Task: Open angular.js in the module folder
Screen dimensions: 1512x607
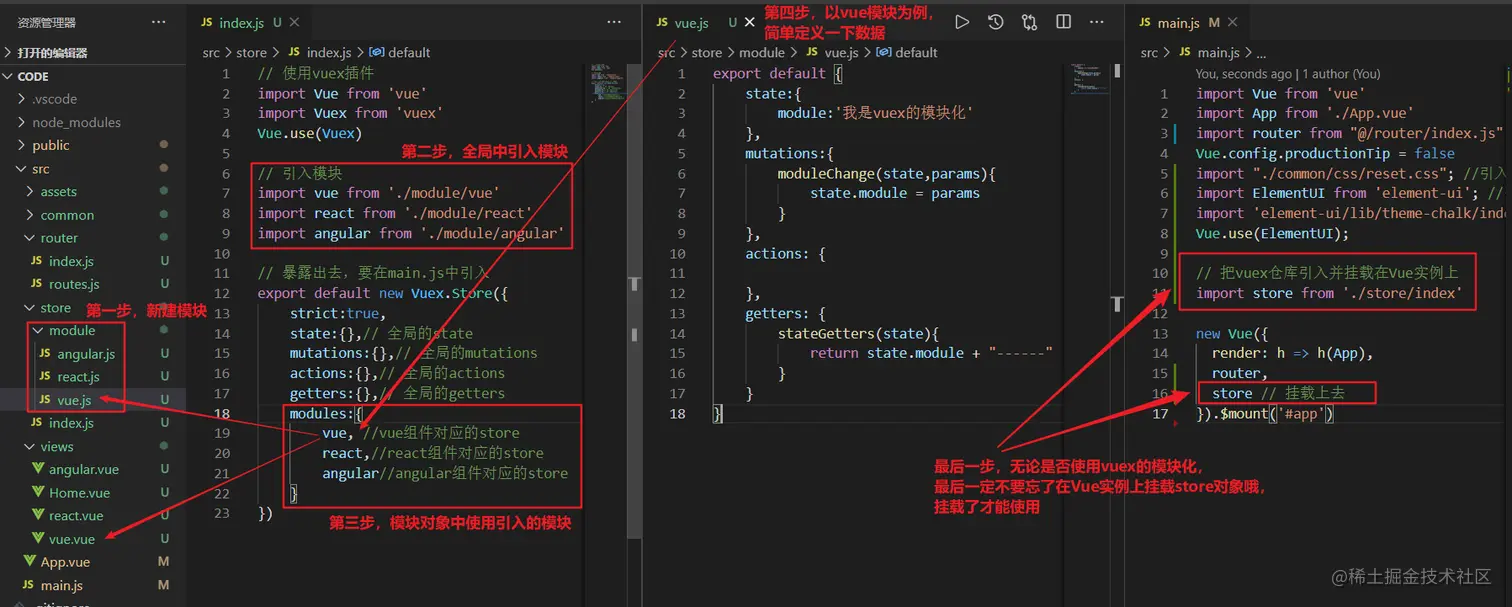Action: coord(93,354)
